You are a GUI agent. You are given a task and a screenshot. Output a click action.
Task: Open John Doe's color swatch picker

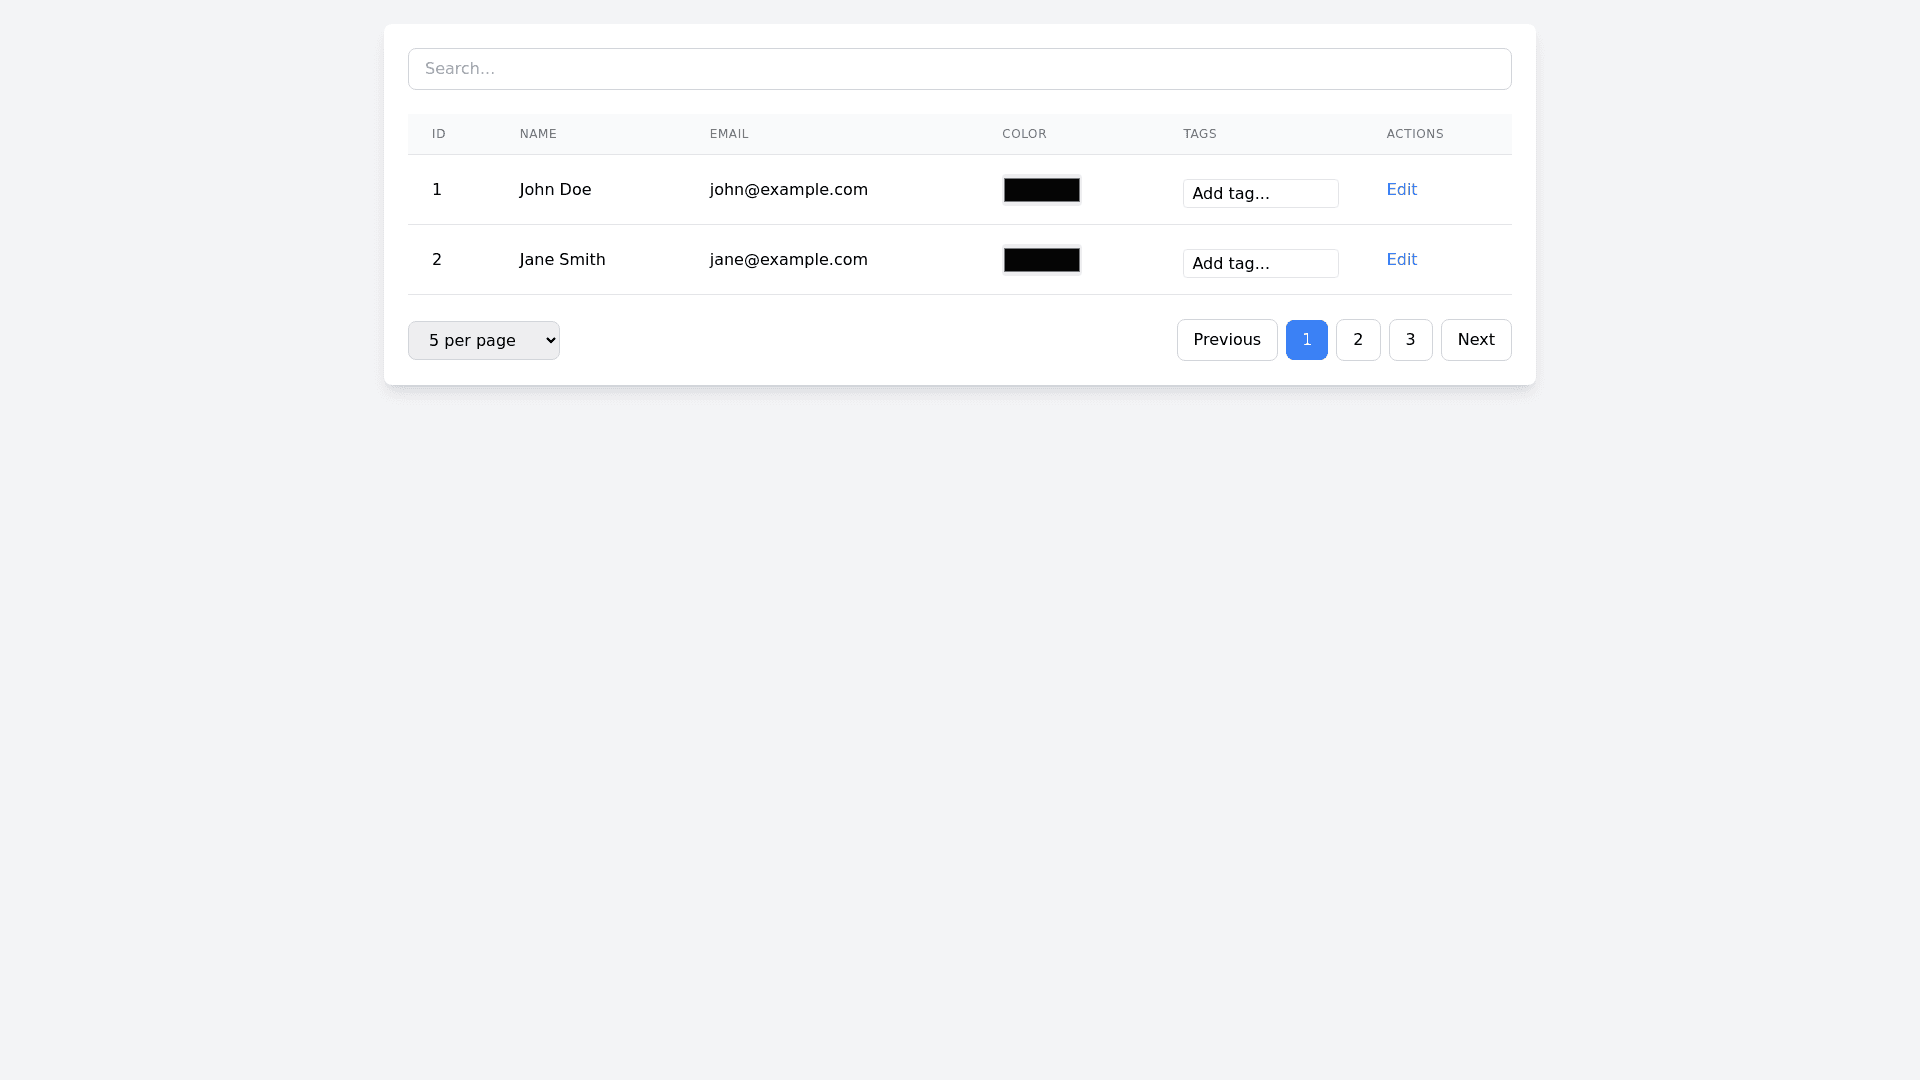click(1041, 190)
